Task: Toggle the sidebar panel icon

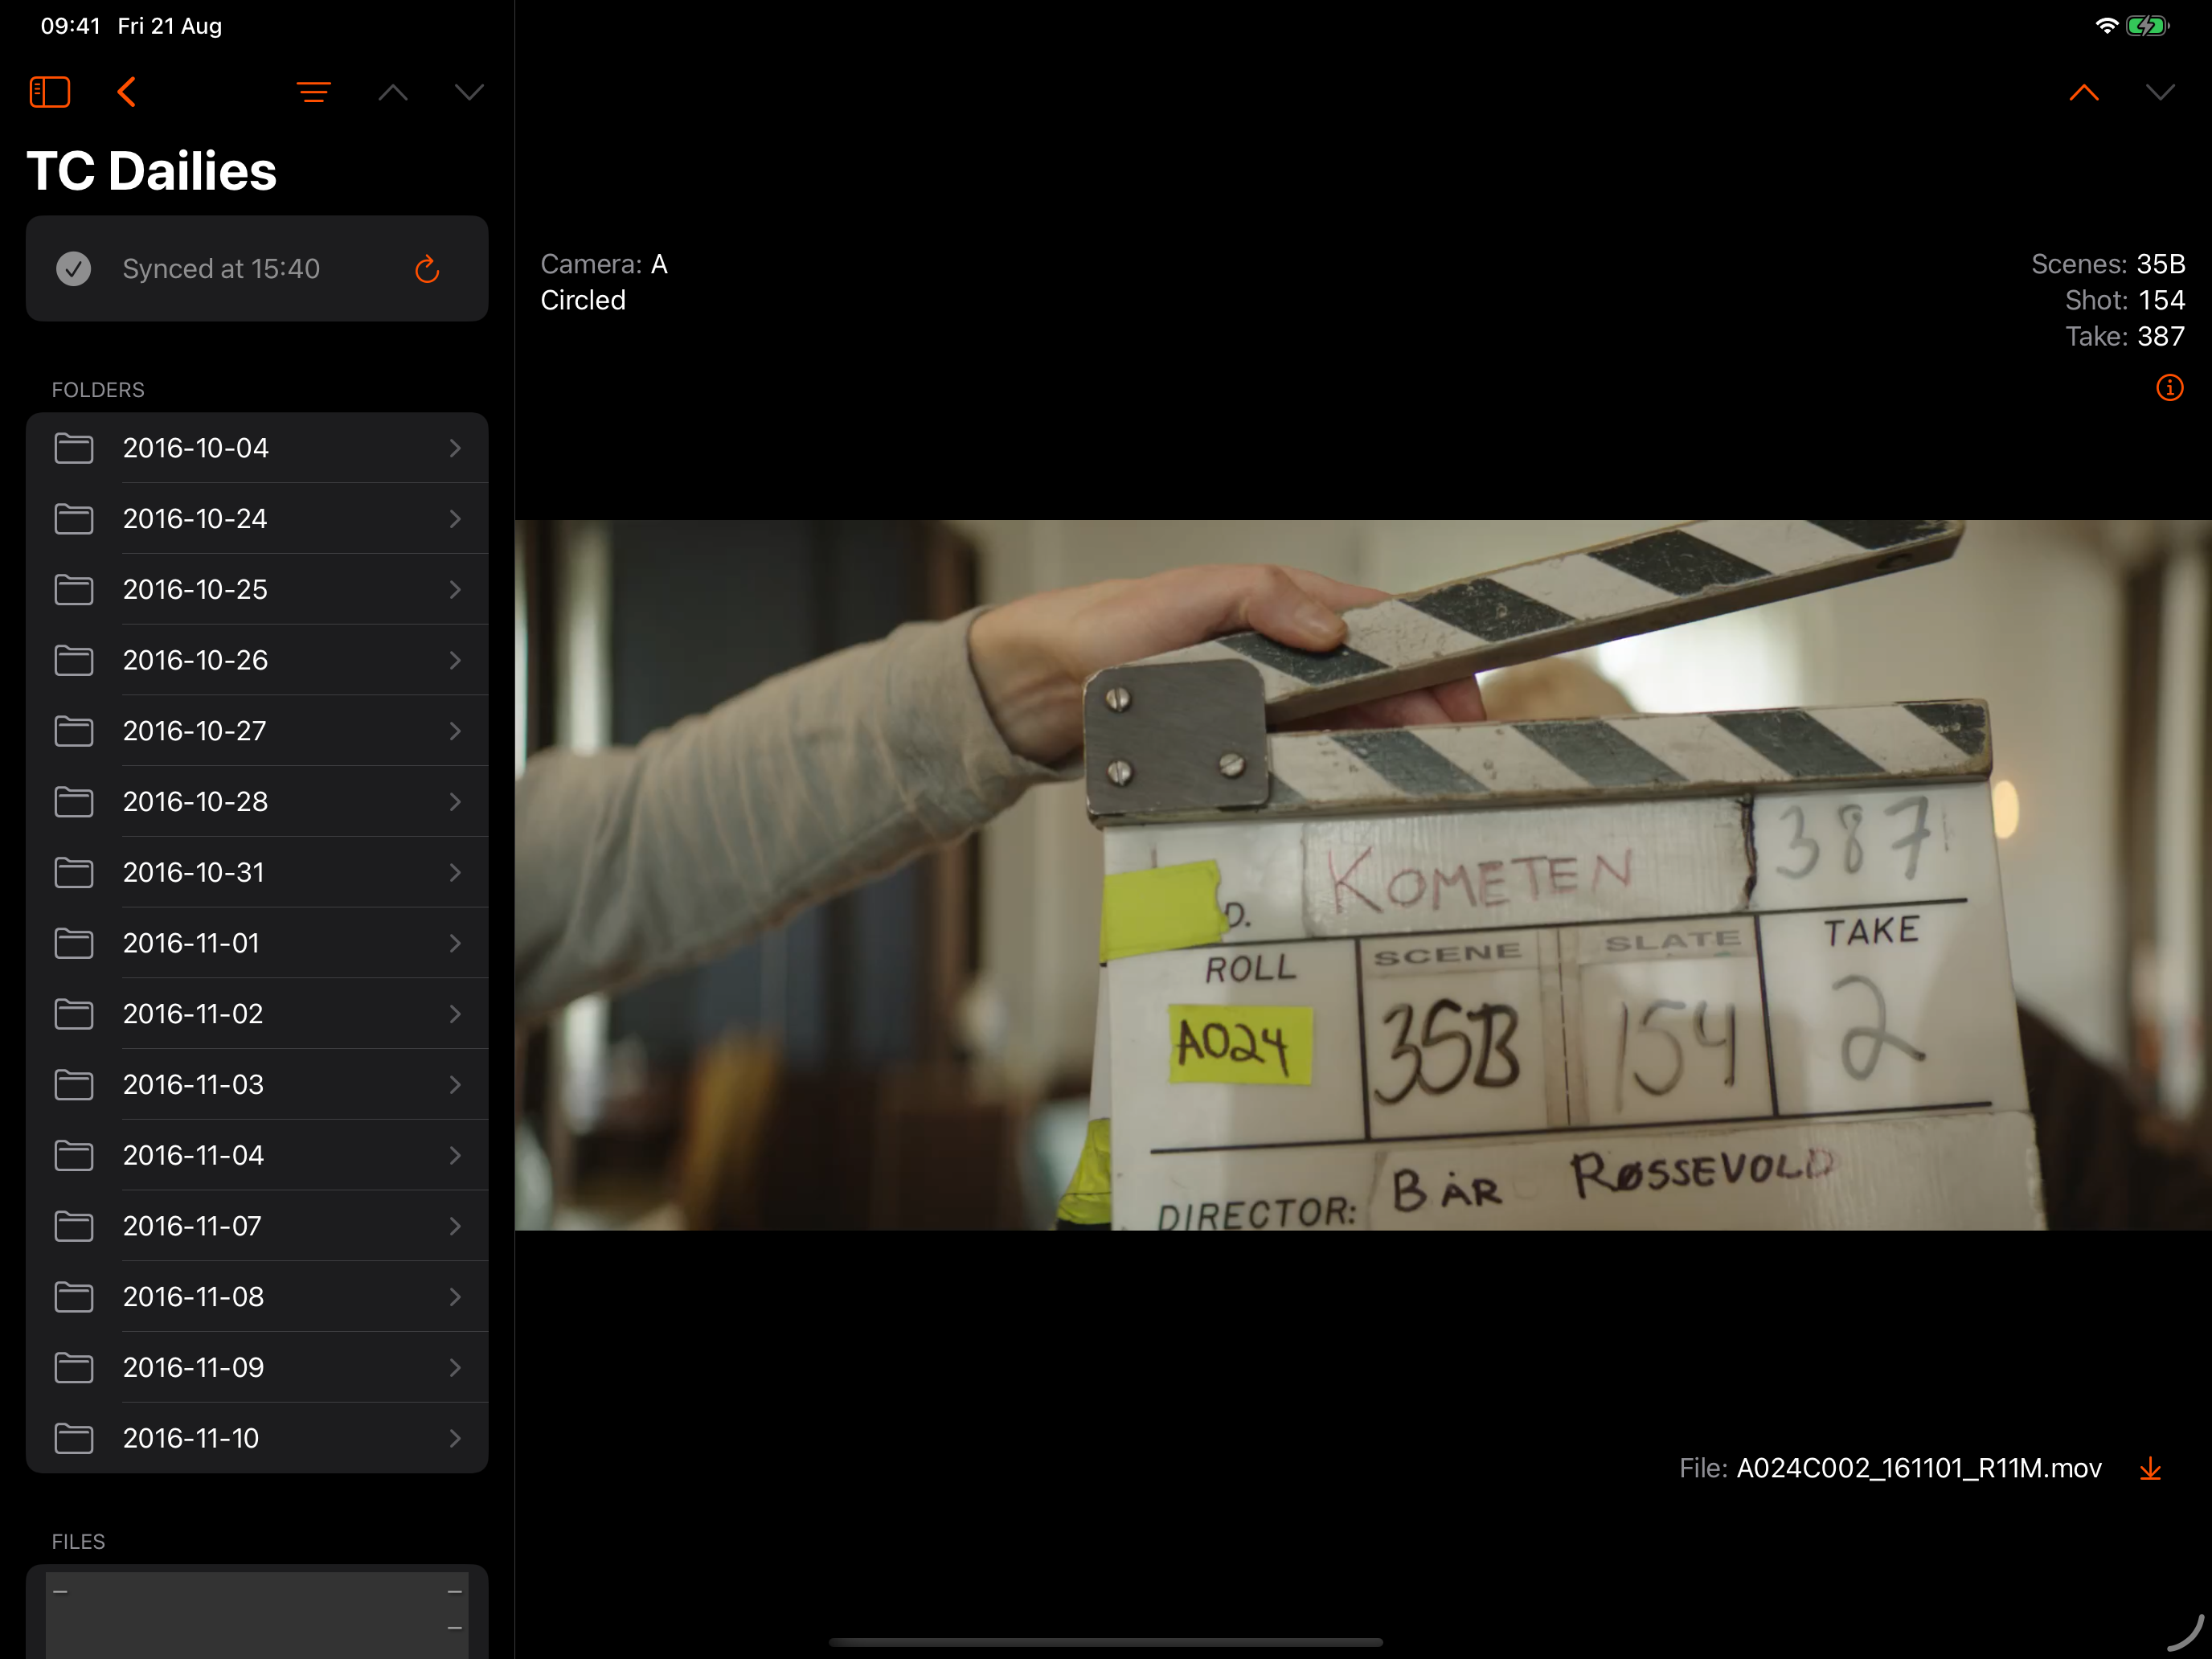Action: tap(49, 92)
